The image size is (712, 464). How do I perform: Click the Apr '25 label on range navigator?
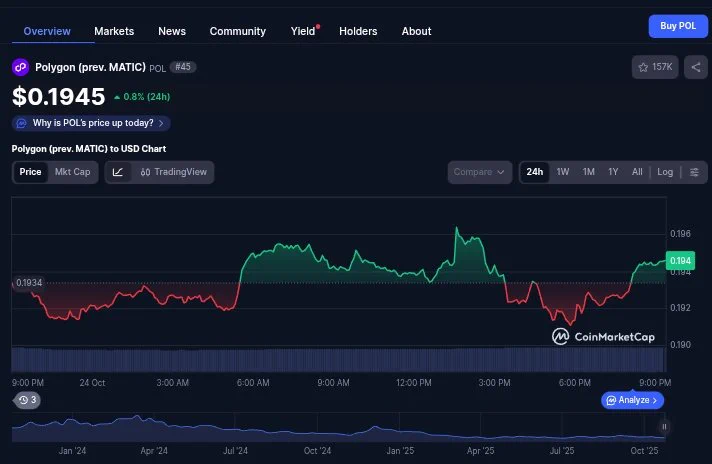click(x=480, y=451)
